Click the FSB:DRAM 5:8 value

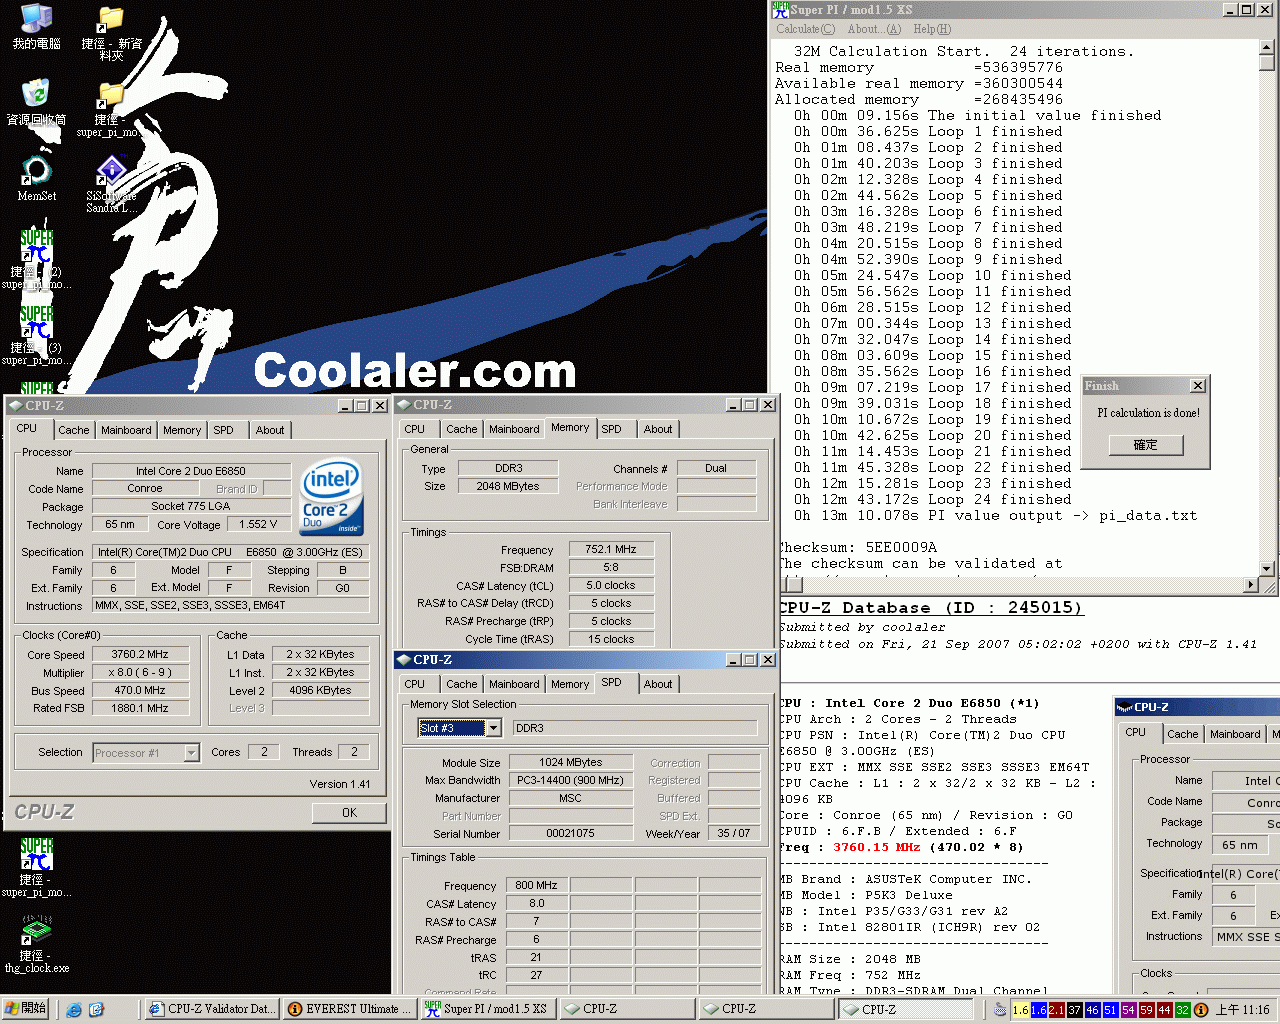click(611, 568)
